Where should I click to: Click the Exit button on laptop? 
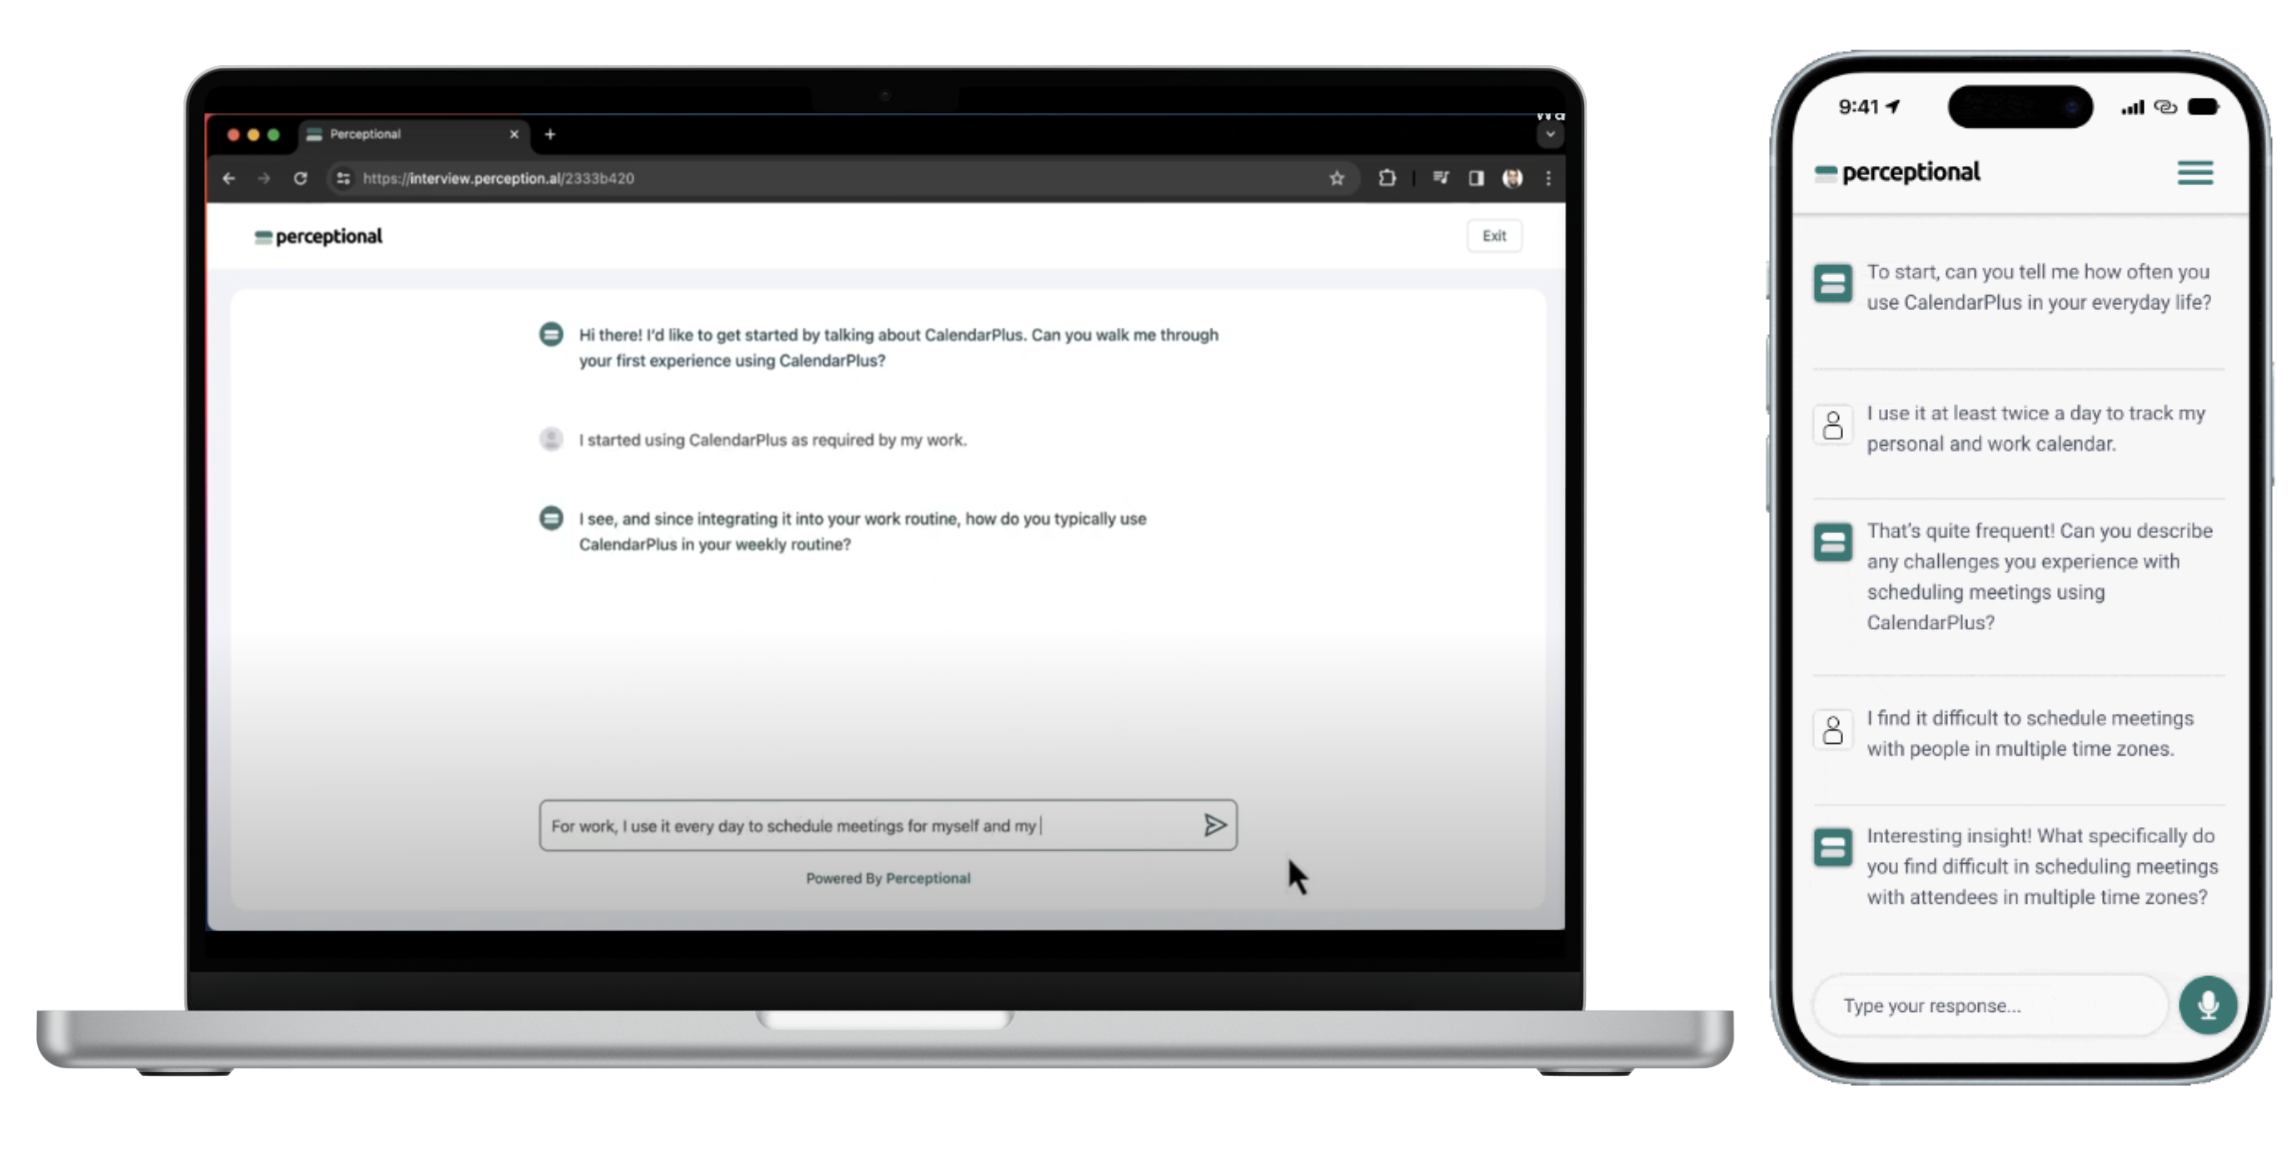[x=1494, y=236]
